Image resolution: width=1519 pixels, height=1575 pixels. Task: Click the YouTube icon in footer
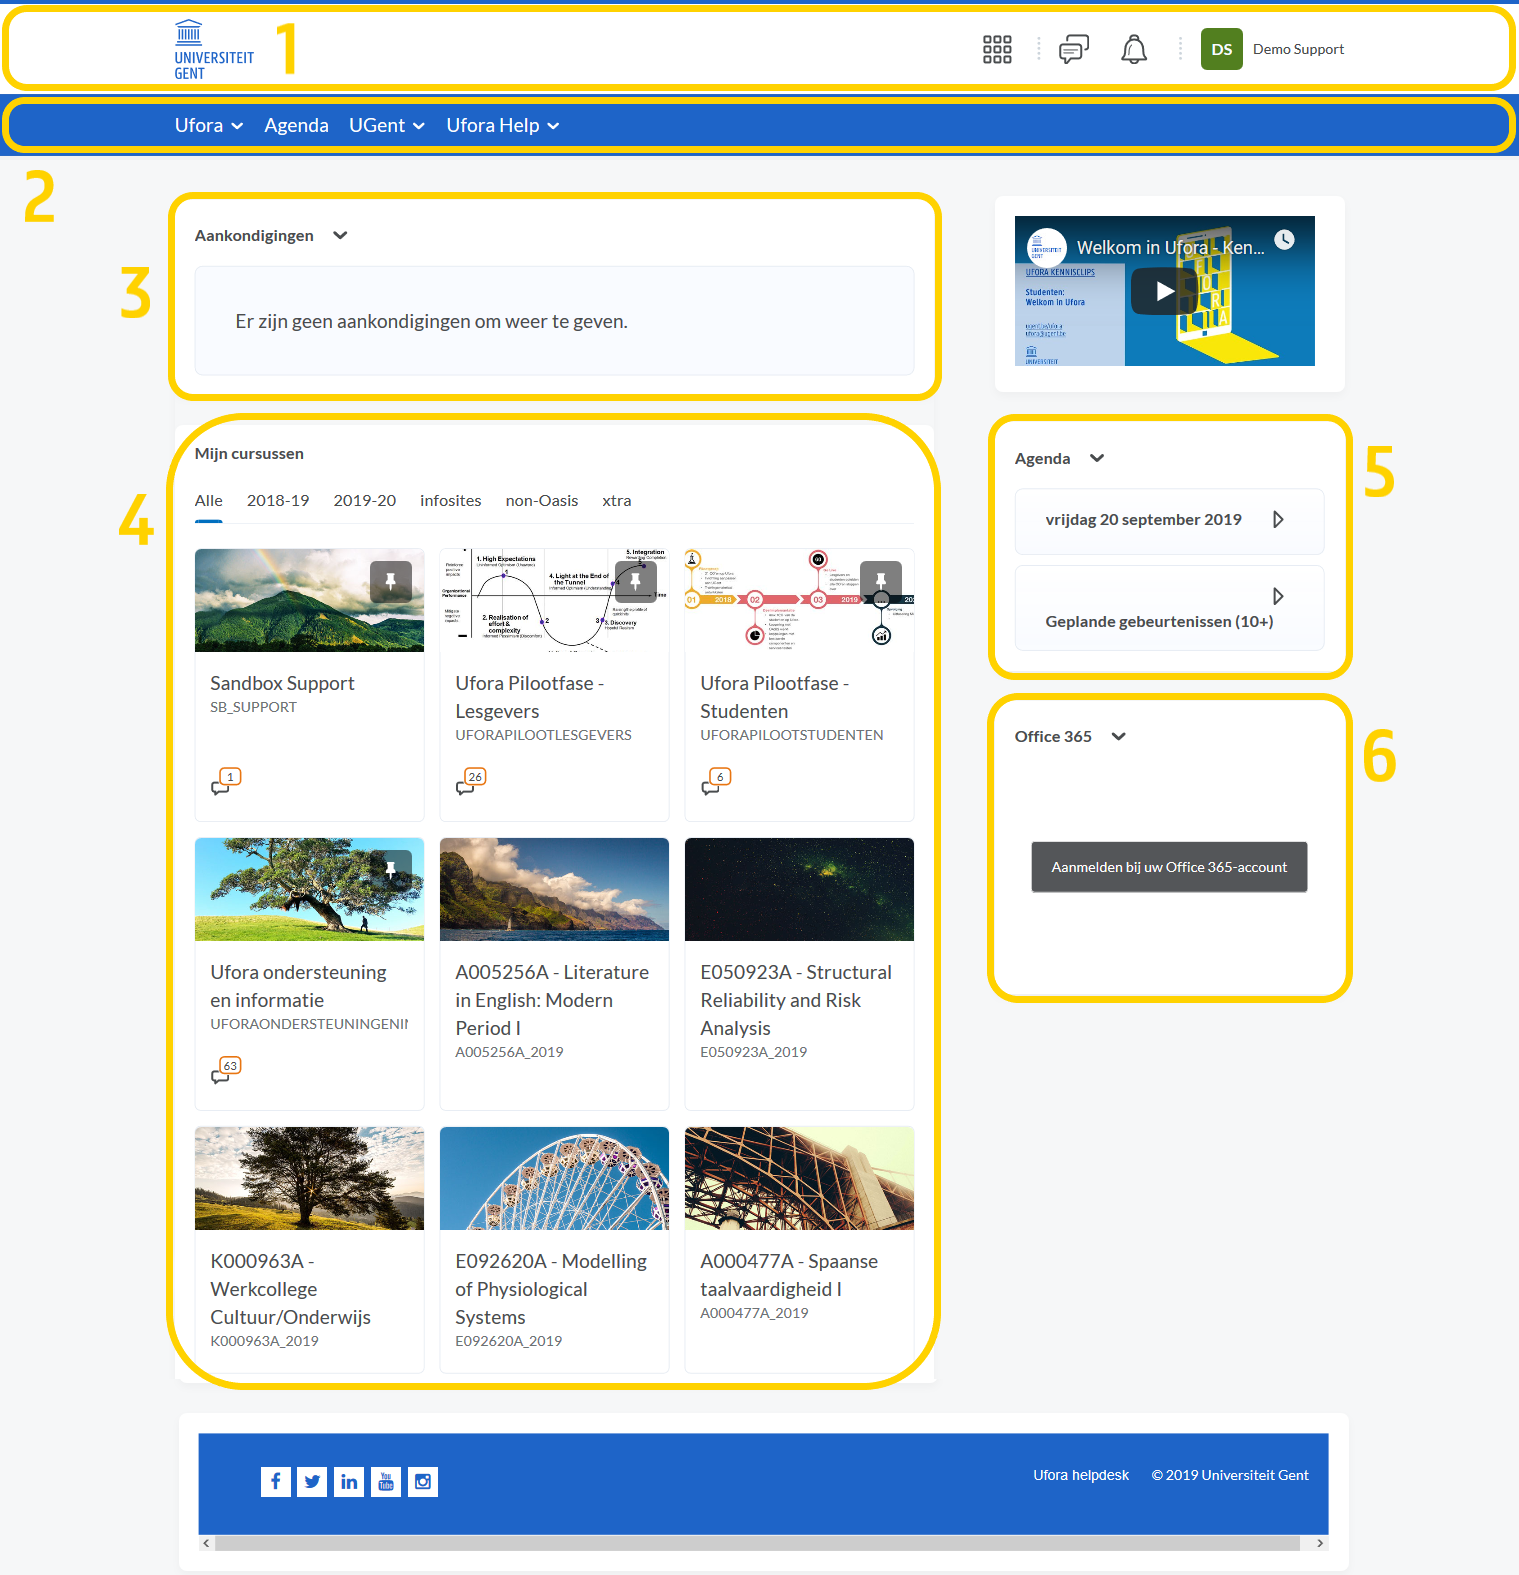pyautogui.click(x=386, y=1481)
